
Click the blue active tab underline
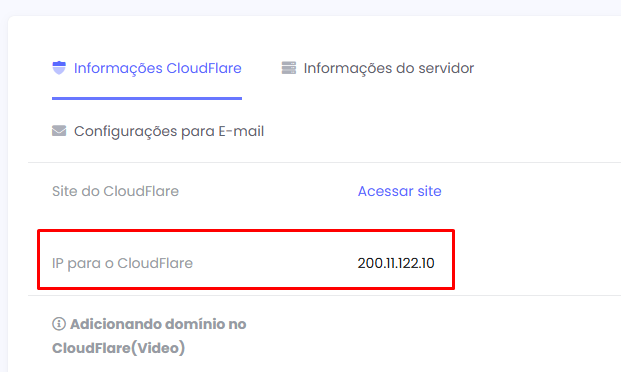(147, 98)
